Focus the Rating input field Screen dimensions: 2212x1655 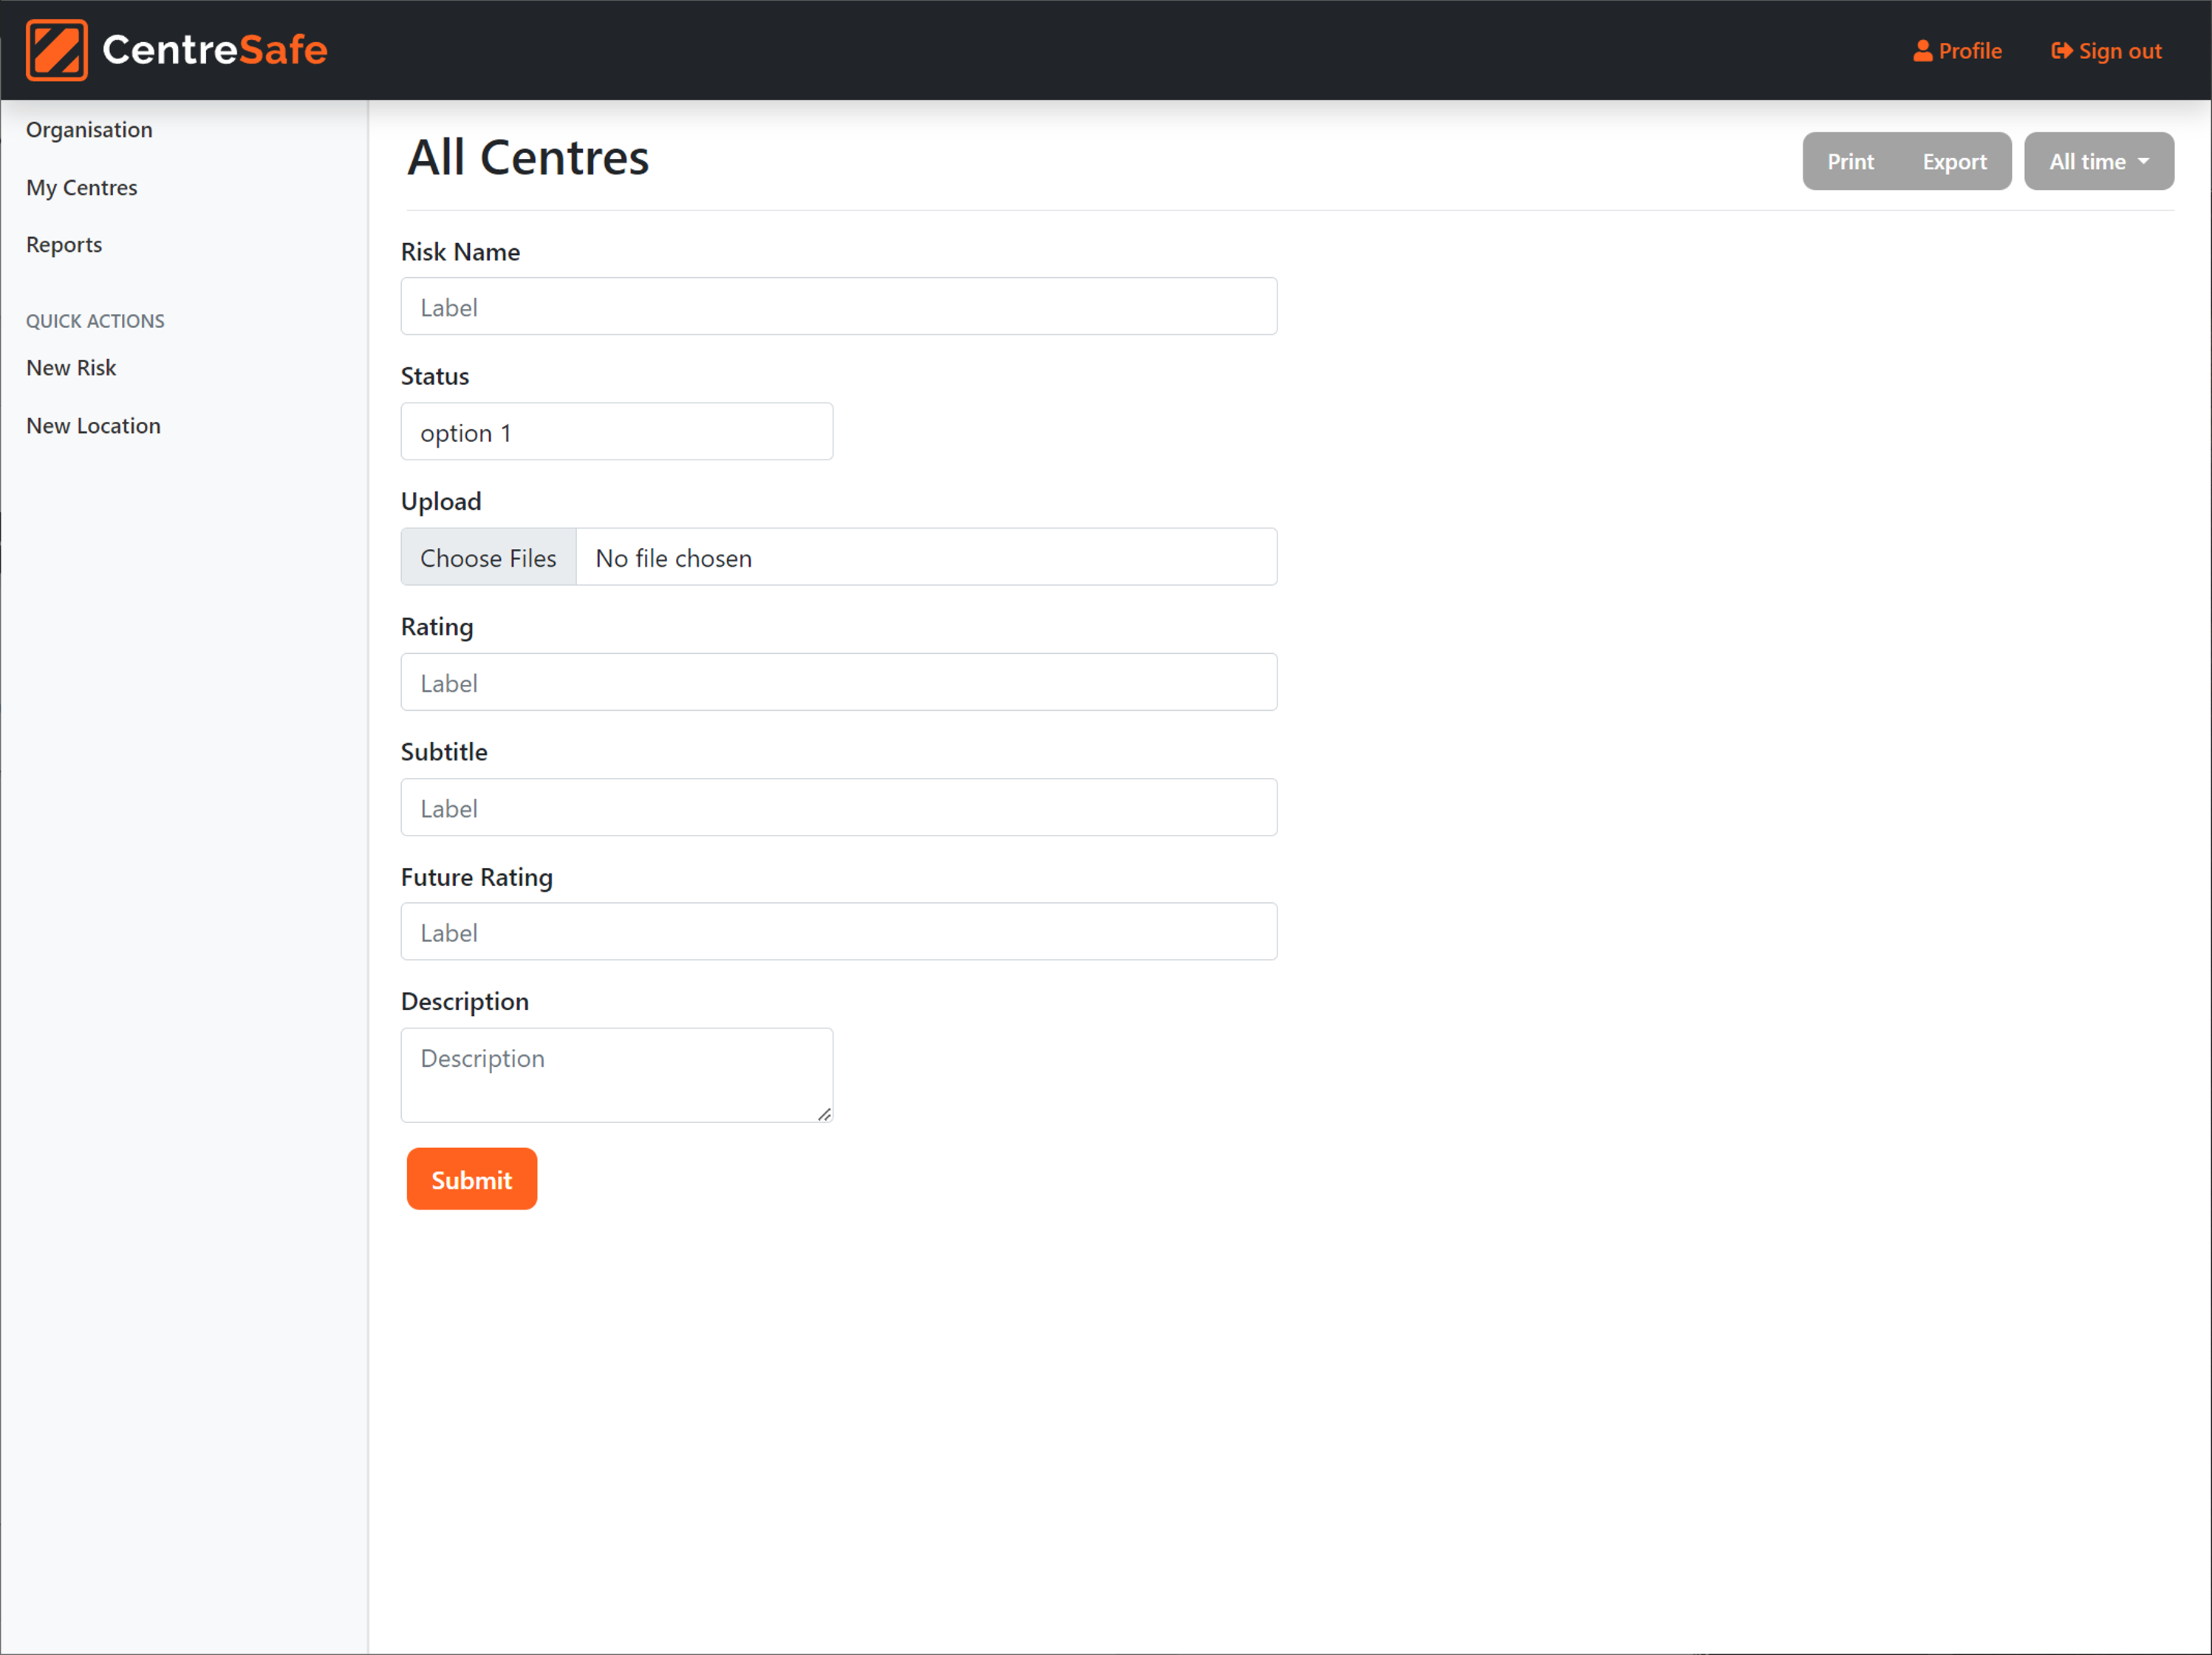(x=838, y=682)
